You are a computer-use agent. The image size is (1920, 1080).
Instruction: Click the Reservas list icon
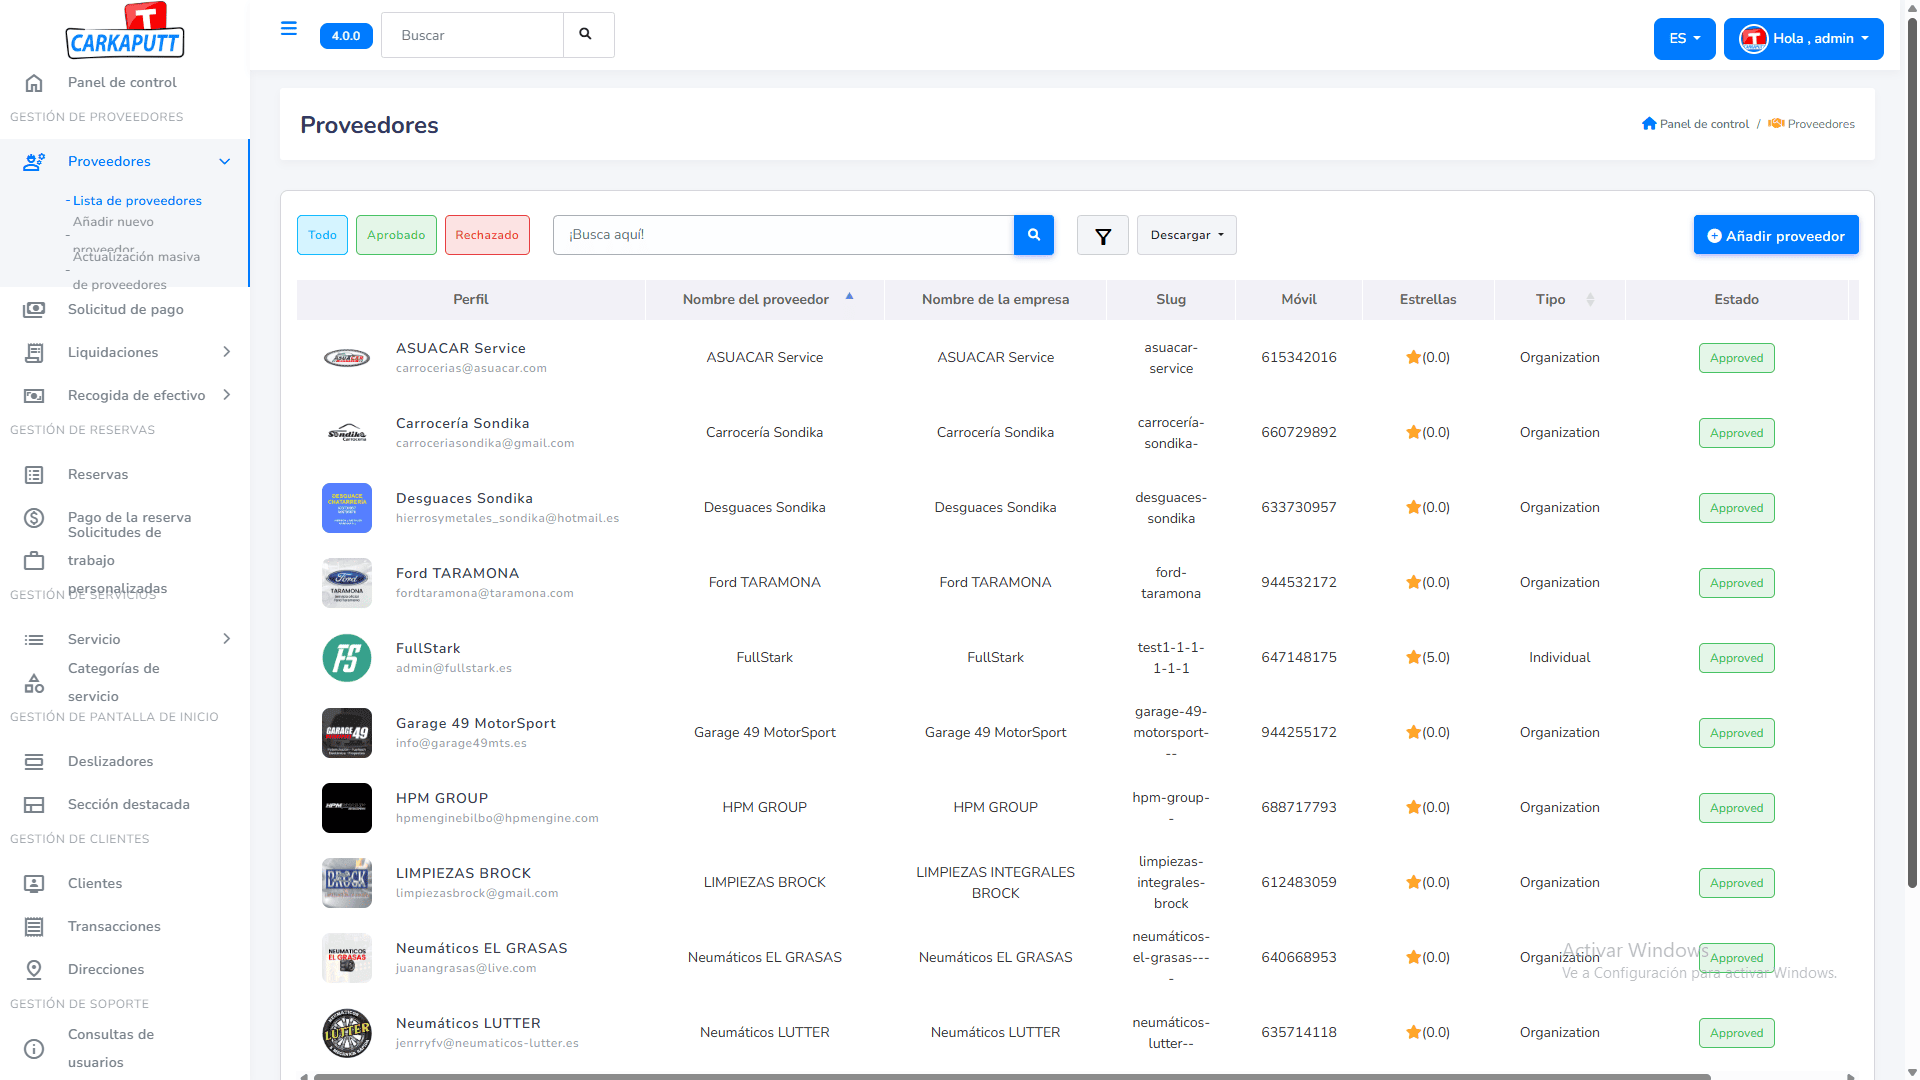click(34, 475)
